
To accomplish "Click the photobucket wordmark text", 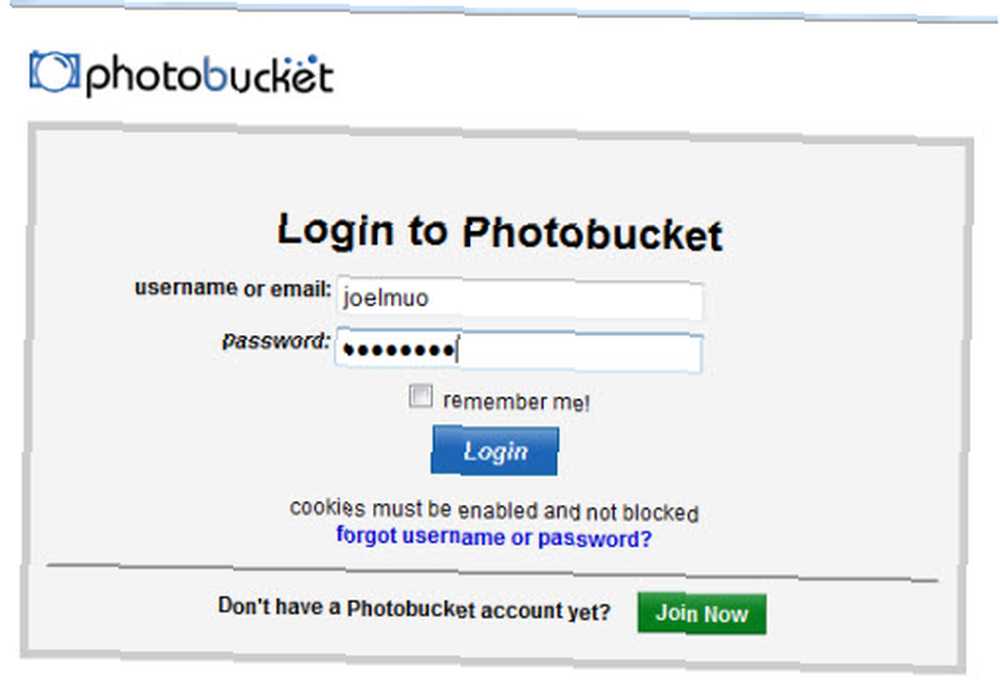I will 210,76.
